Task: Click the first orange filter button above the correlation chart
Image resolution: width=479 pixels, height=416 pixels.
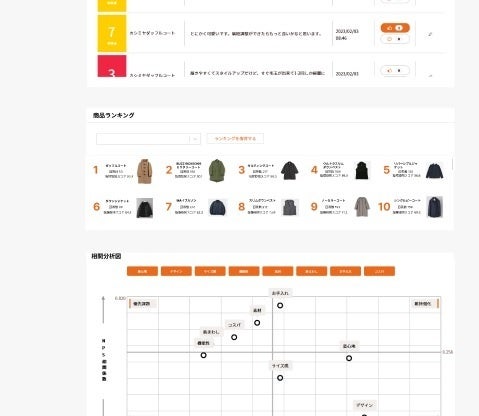Action: point(142,271)
